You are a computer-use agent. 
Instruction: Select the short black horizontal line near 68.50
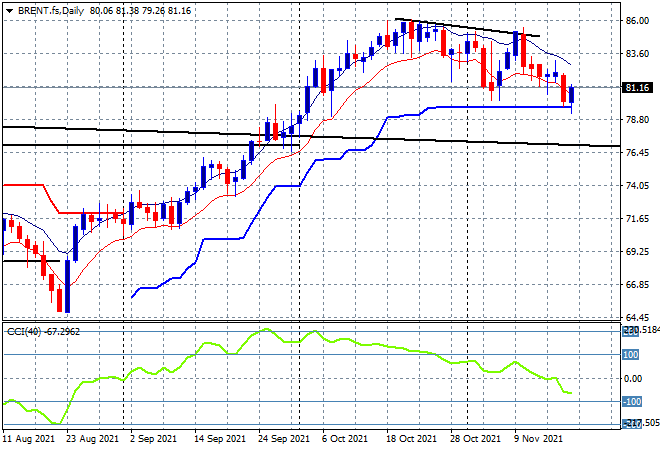[31, 261]
